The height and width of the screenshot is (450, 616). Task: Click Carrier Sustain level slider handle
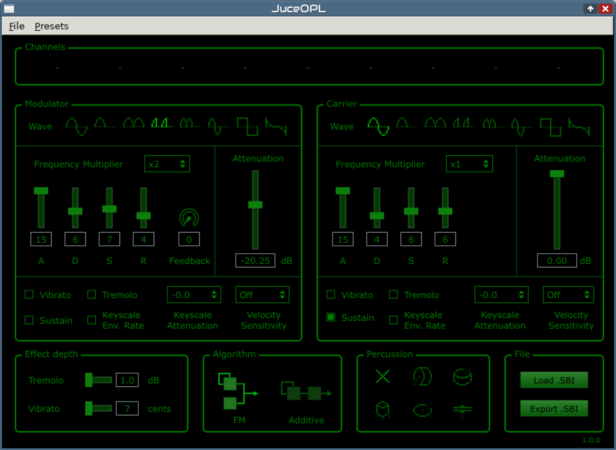pyautogui.click(x=411, y=211)
